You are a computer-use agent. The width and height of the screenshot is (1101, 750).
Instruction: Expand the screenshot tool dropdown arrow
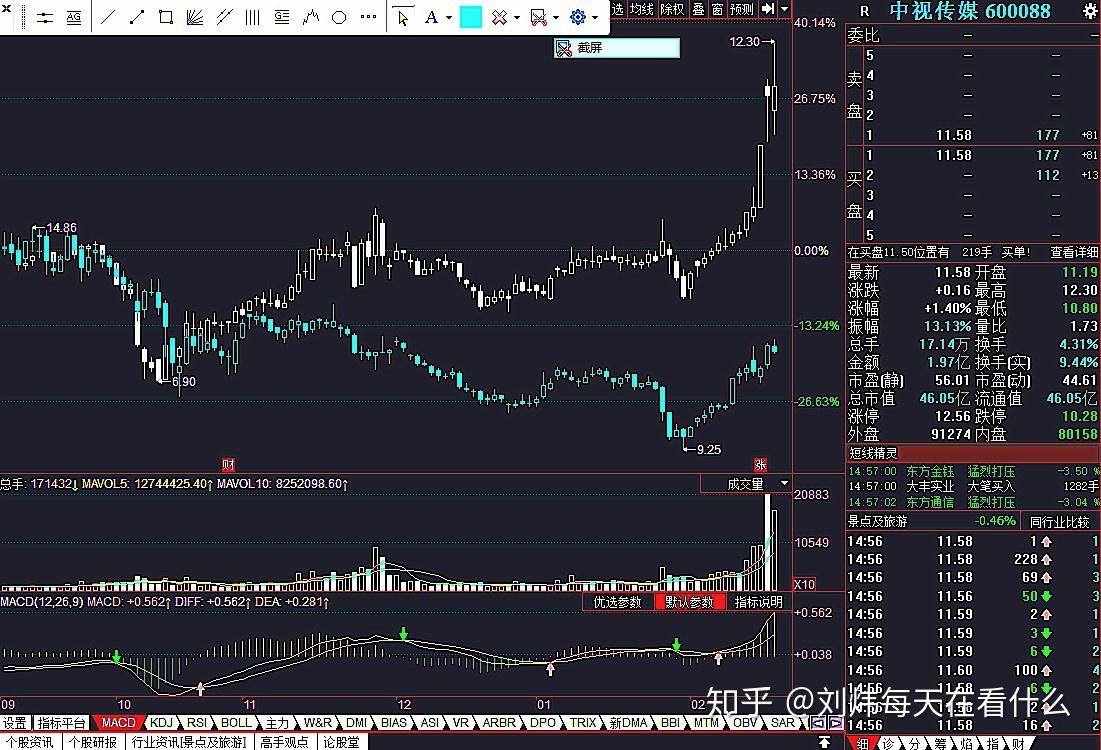point(556,18)
